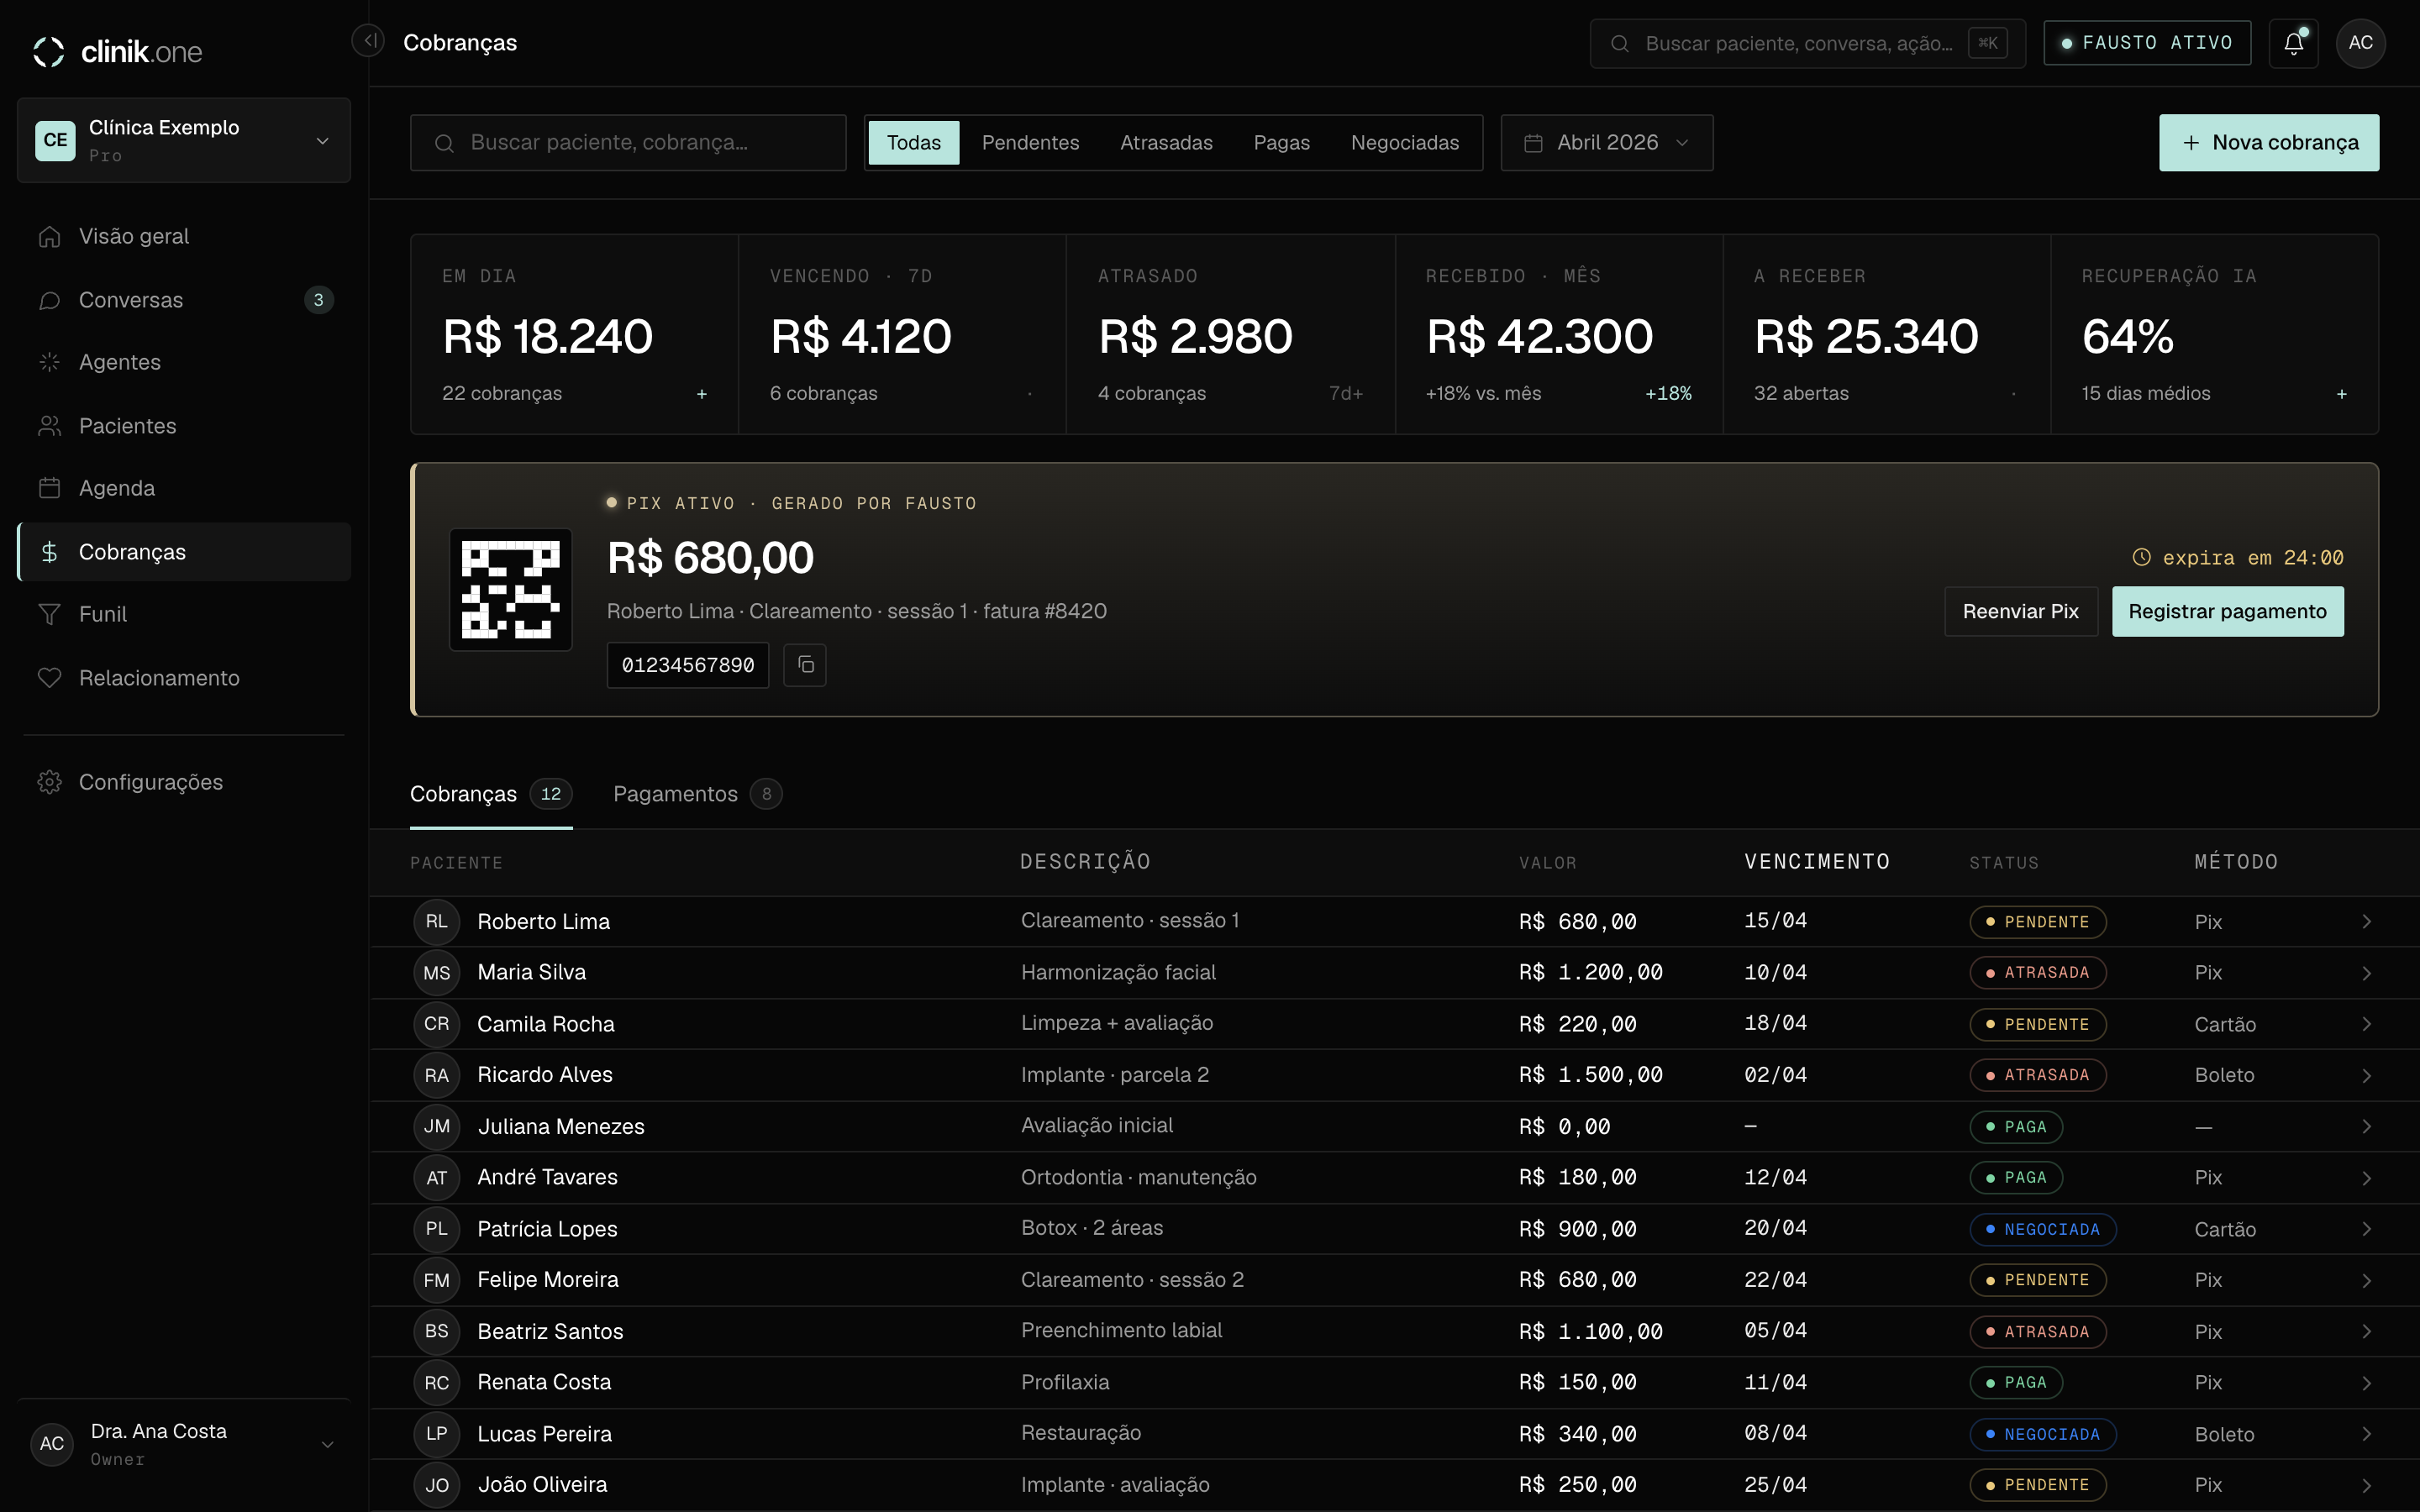Click the FM avatar for Felipe Moreira
The width and height of the screenshot is (2420, 1512).
tap(436, 1280)
